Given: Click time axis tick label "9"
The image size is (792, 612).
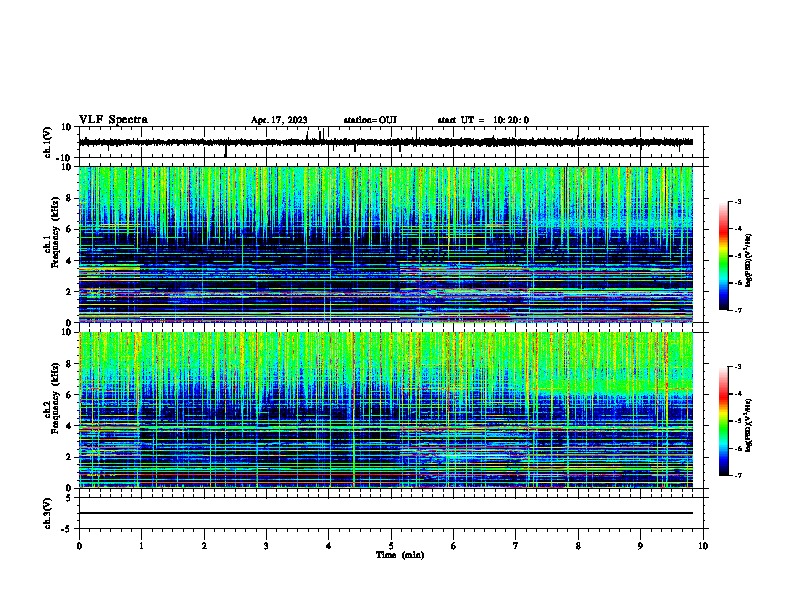Looking at the screenshot, I should point(640,546).
